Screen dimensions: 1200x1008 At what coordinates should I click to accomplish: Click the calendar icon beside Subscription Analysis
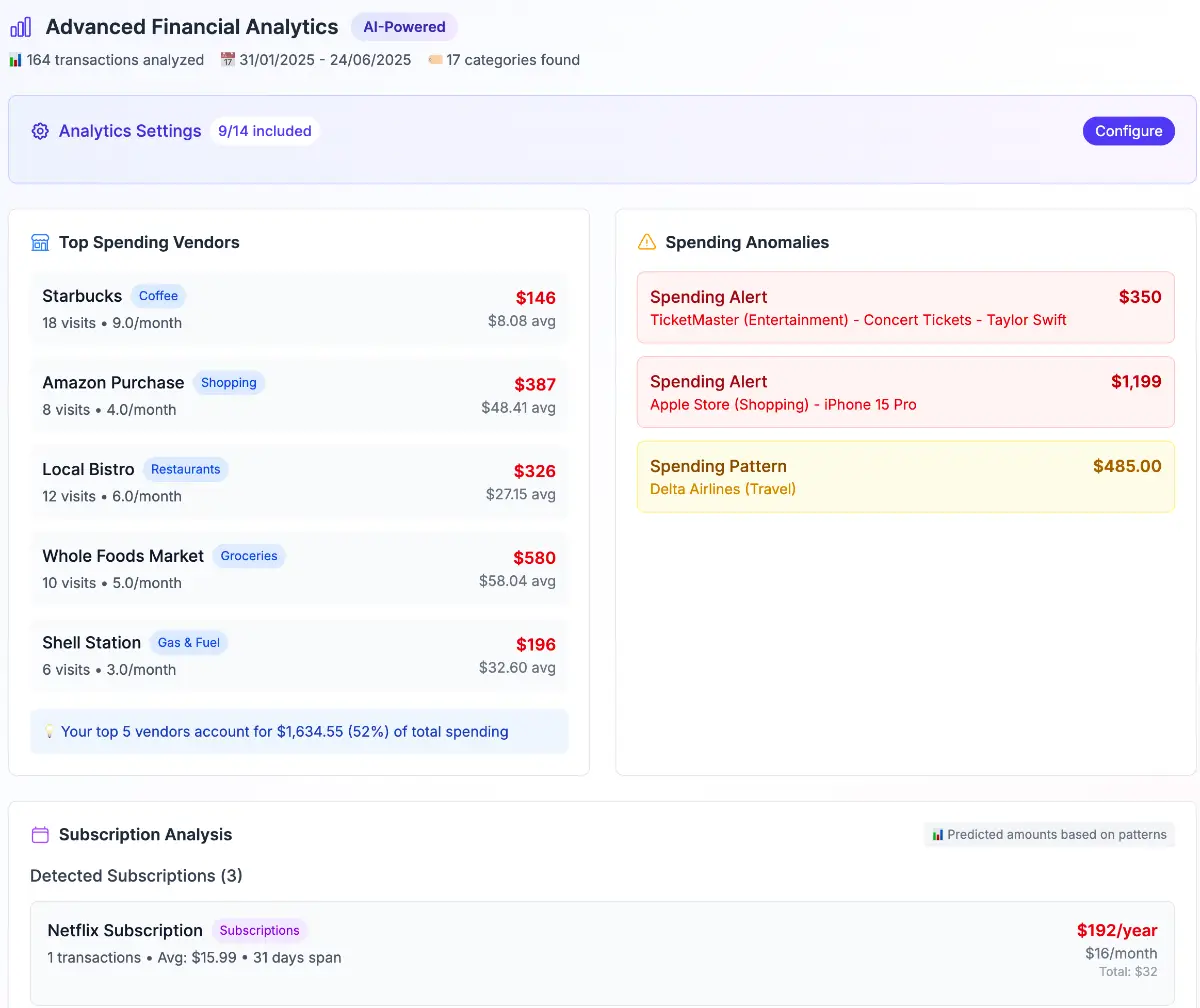(x=40, y=834)
